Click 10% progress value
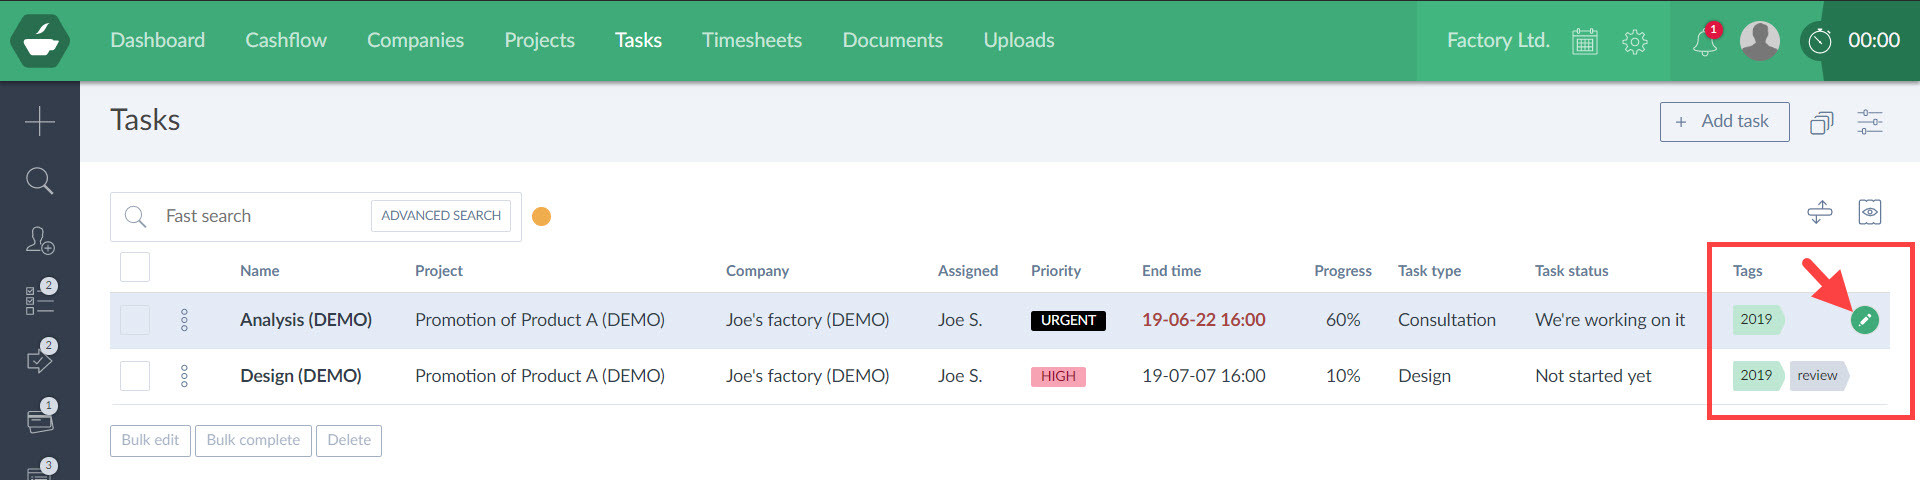 (1343, 376)
